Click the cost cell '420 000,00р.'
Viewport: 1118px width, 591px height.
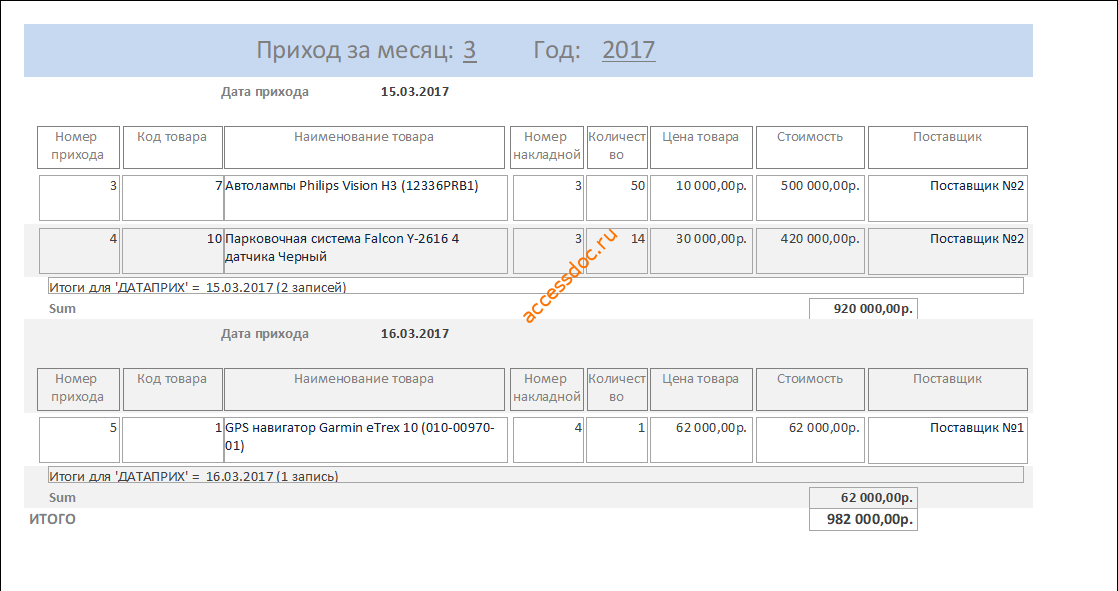click(810, 251)
